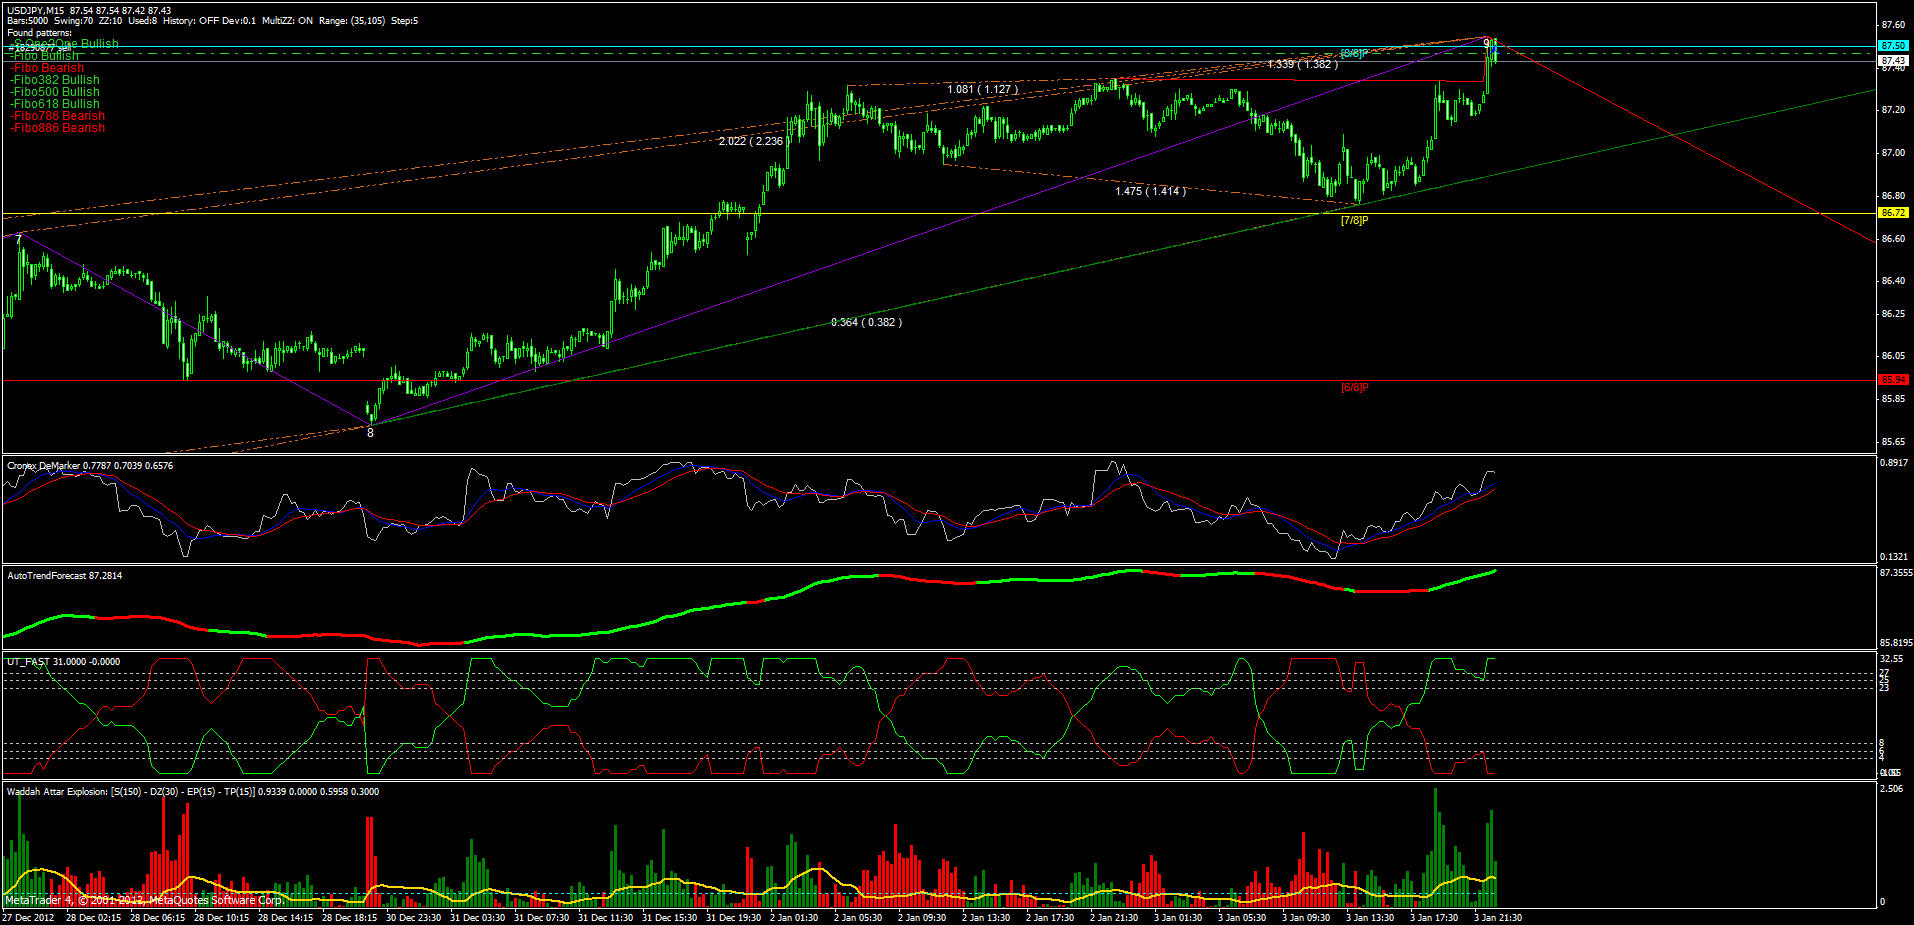Image resolution: width=1914 pixels, height=925 pixels.
Task: Click the 85.8195 AutoTrendForecast scale value
Action: (x=1896, y=643)
